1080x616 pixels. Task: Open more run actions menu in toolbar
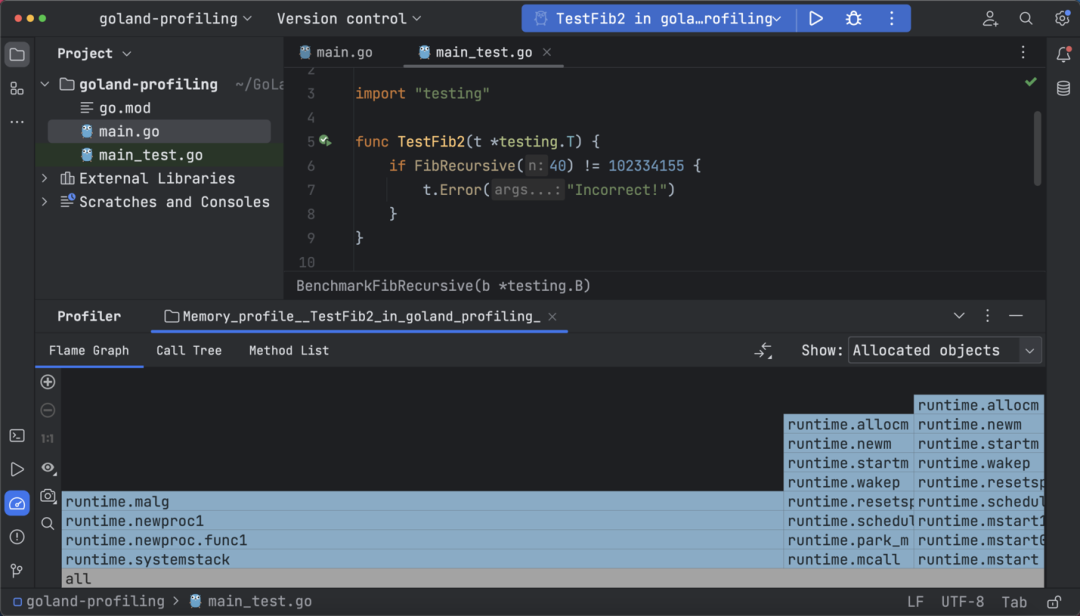click(891, 19)
